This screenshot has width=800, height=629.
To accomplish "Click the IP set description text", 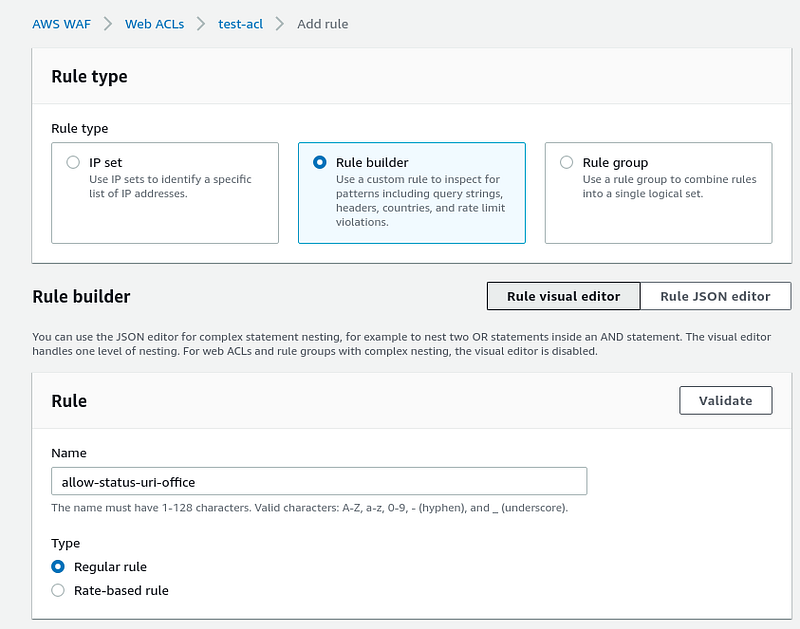I will (170, 186).
